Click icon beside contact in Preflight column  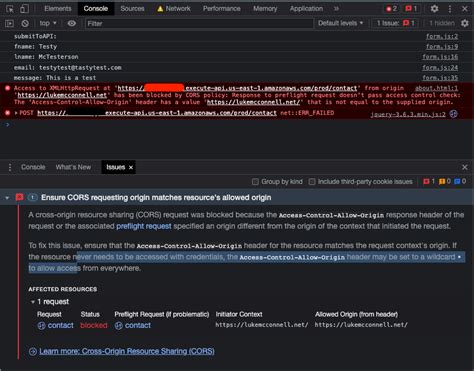pos(118,326)
